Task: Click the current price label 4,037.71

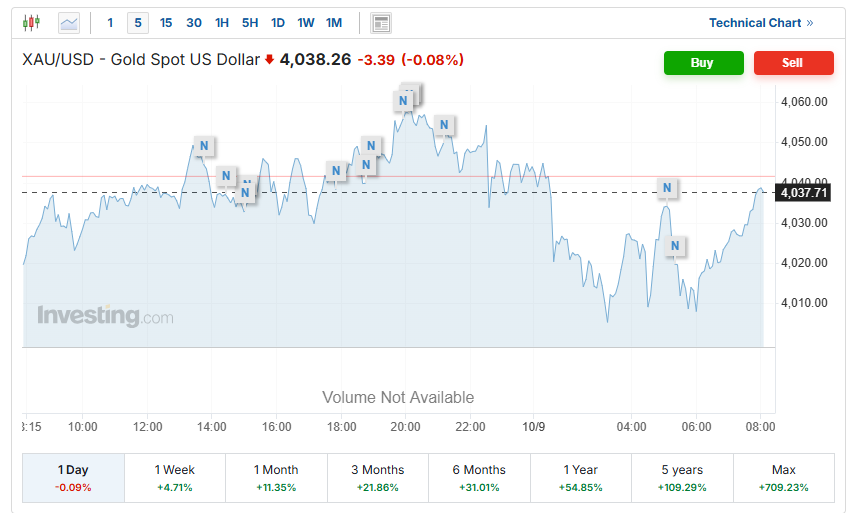Action: coord(803,192)
